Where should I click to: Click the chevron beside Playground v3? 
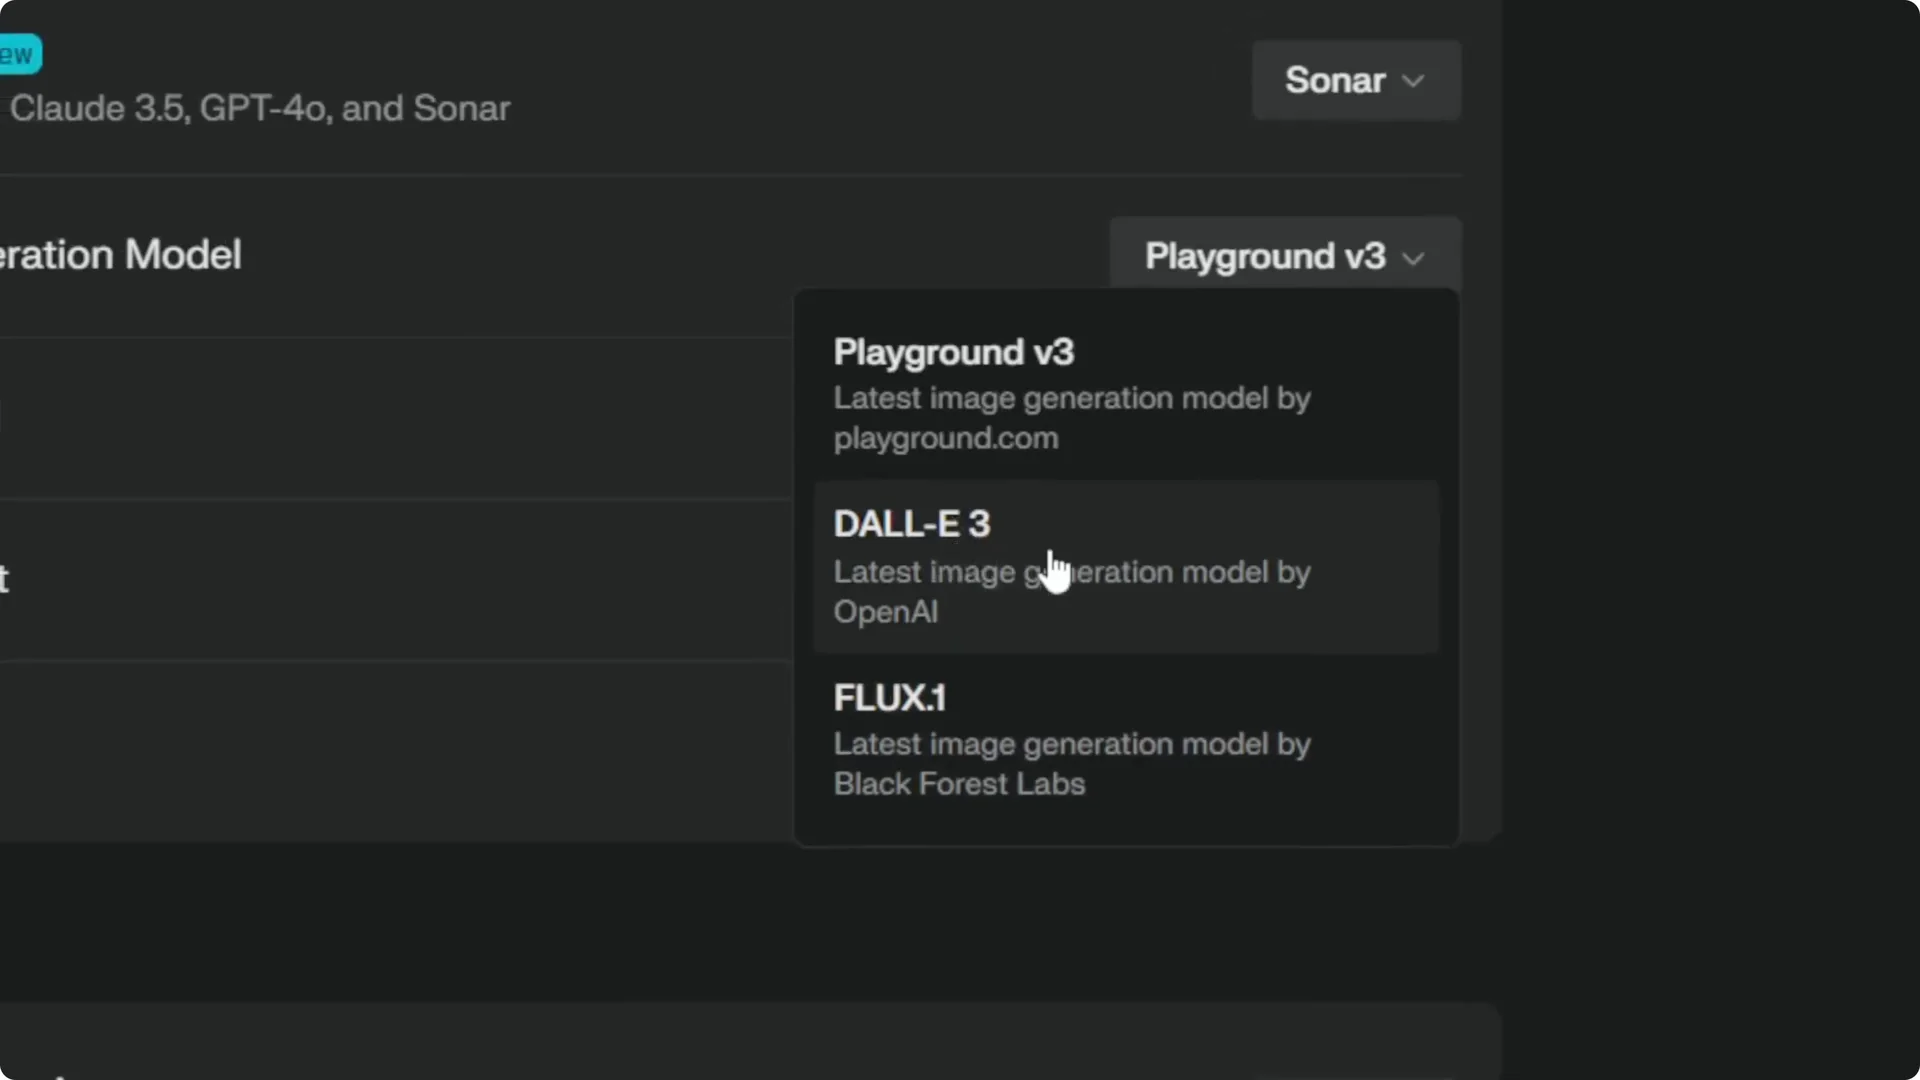[1414, 259]
